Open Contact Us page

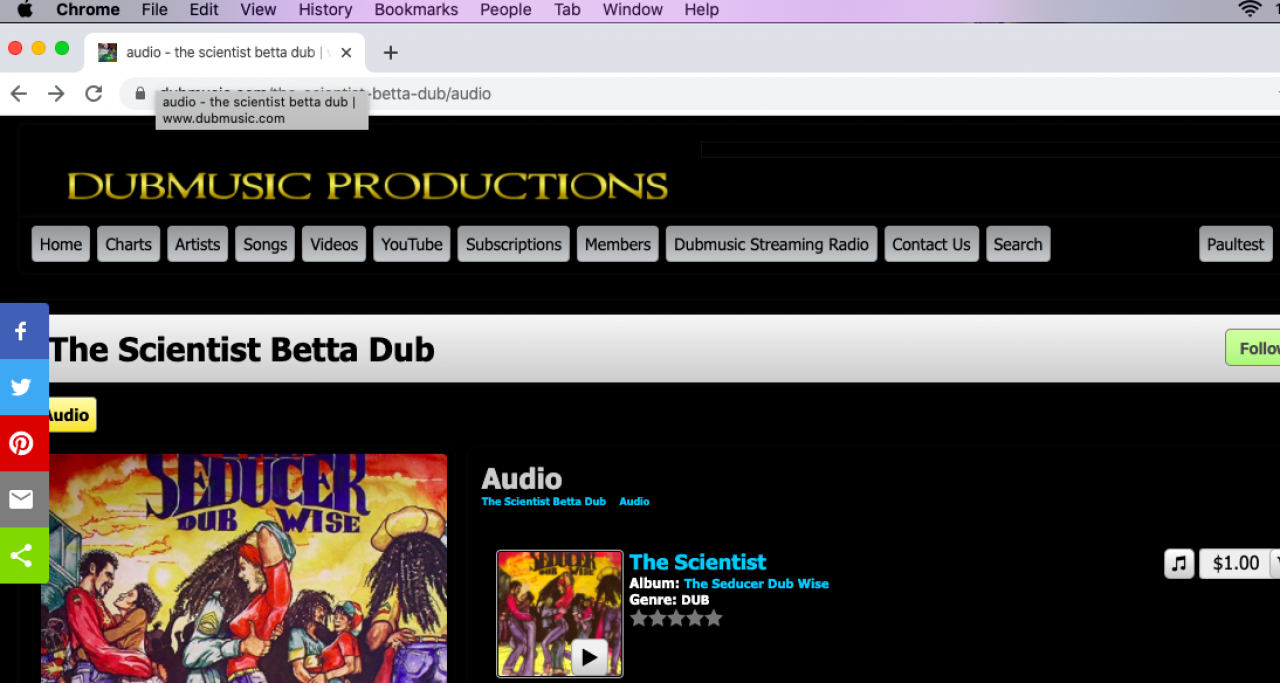tap(932, 244)
